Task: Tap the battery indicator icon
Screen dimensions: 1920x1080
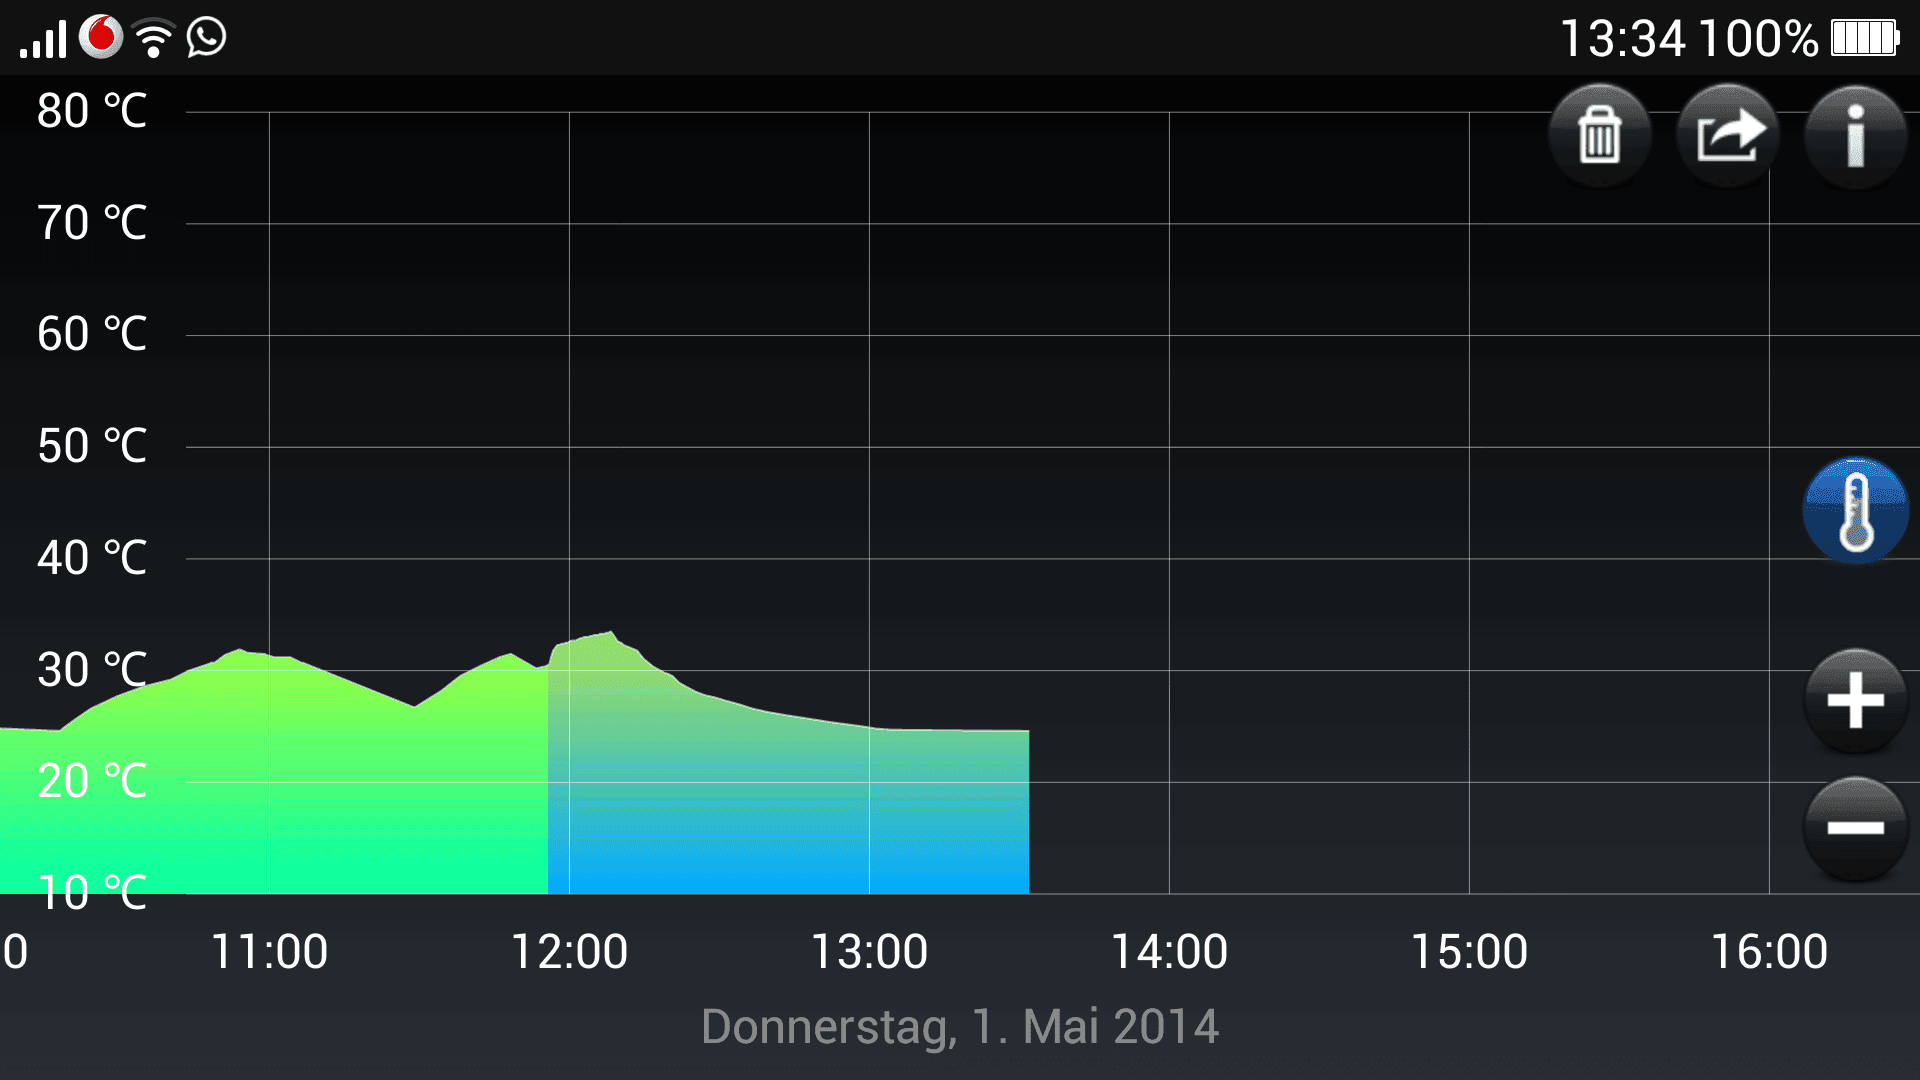Action: point(1865,38)
